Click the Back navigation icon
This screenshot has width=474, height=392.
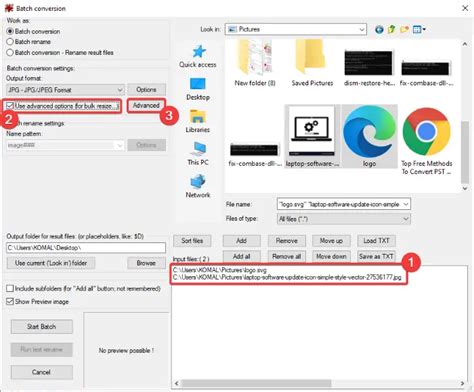pos(379,30)
